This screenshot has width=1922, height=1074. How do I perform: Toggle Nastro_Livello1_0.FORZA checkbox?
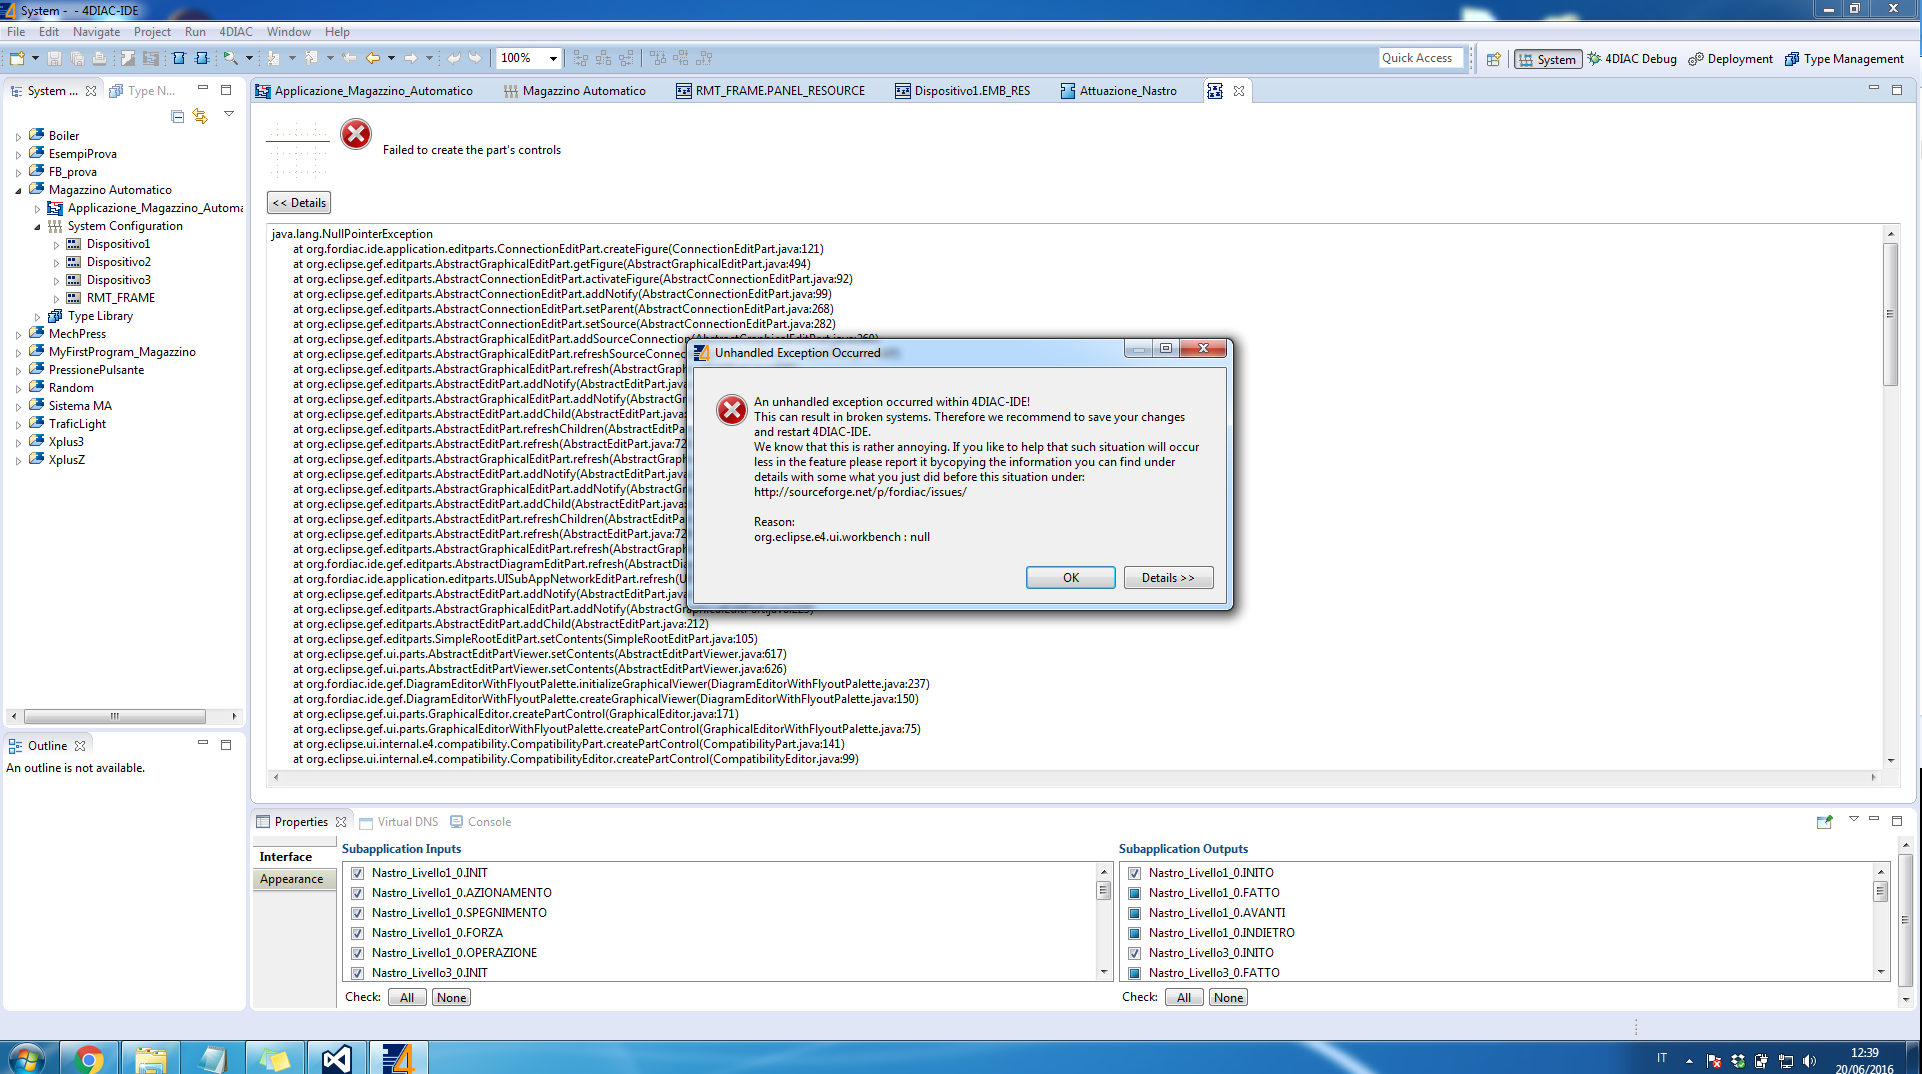tap(357, 933)
